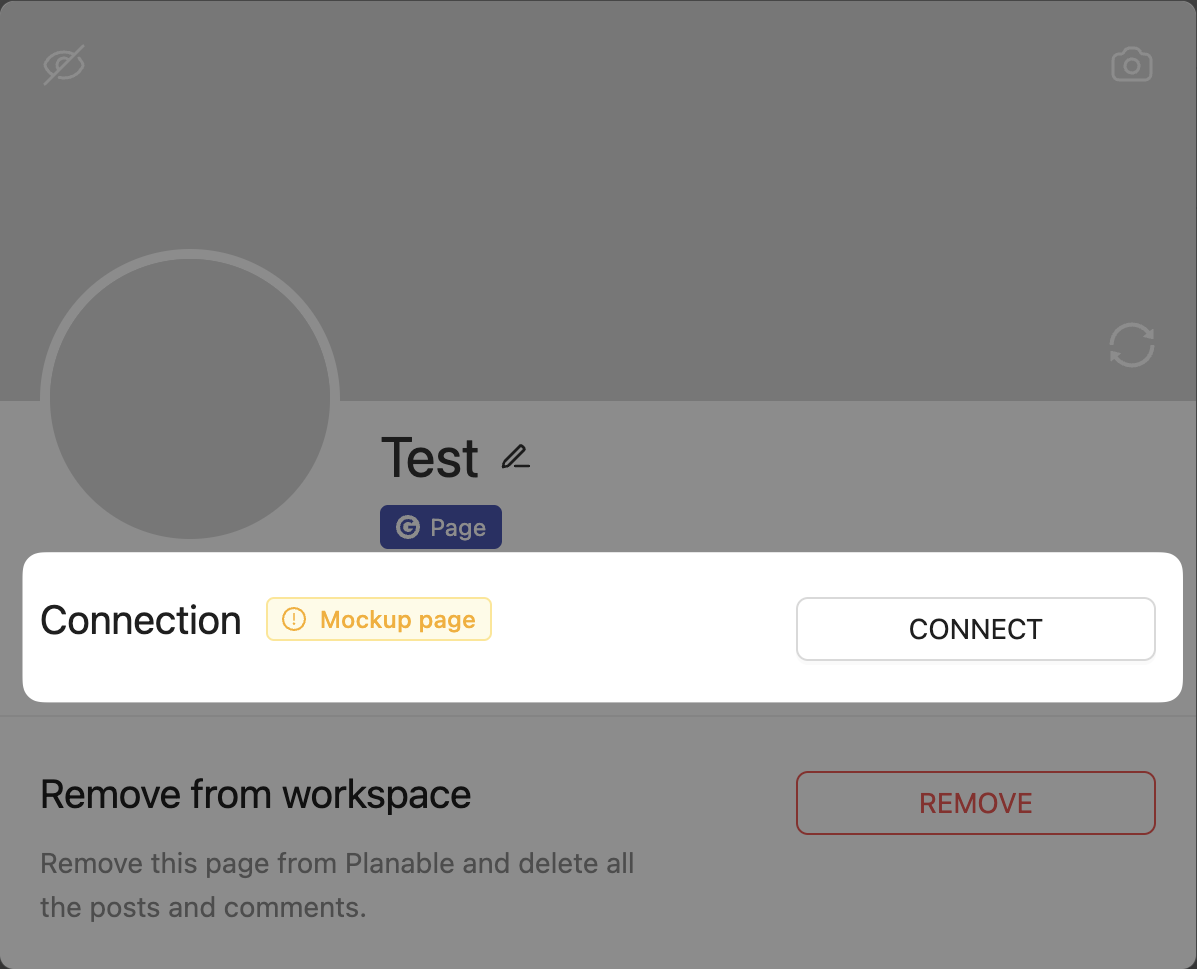The height and width of the screenshot is (969, 1197).
Task: Click the "Mockup page" badge text
Action: point(397,620)
